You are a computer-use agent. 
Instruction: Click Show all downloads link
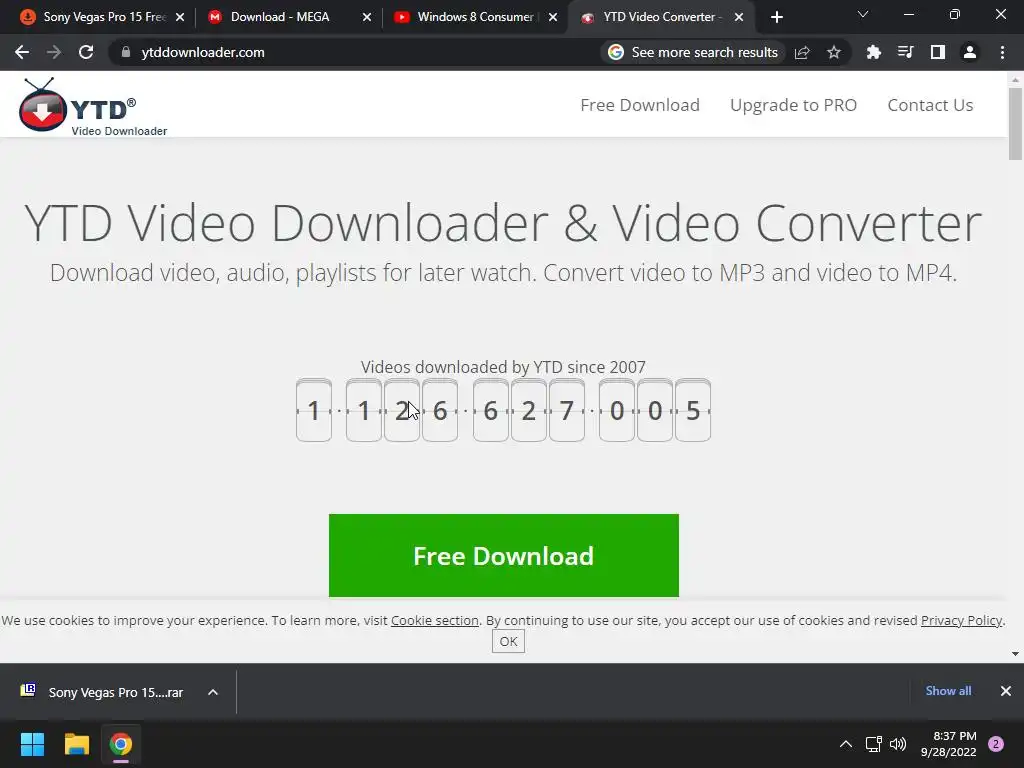(948, 691)
